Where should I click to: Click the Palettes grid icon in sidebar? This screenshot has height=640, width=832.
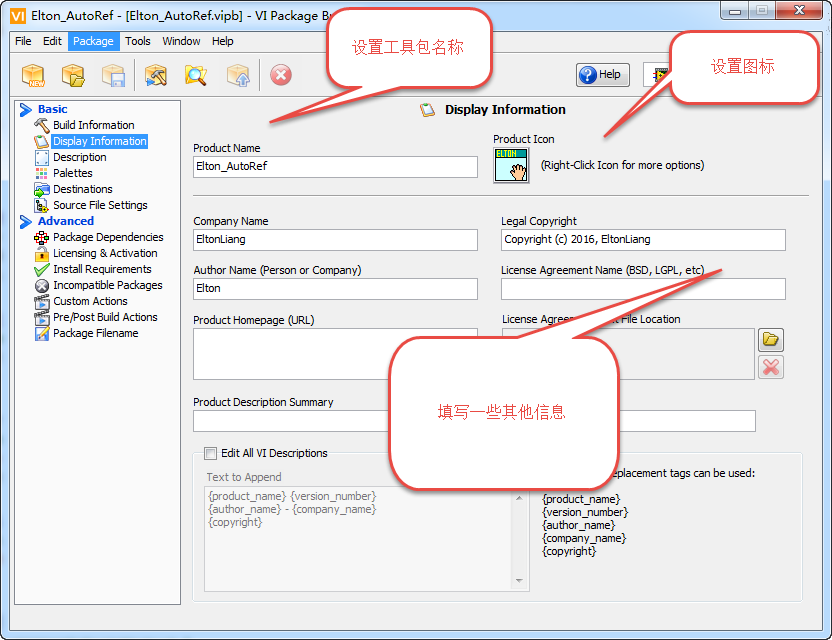(41, 173)
